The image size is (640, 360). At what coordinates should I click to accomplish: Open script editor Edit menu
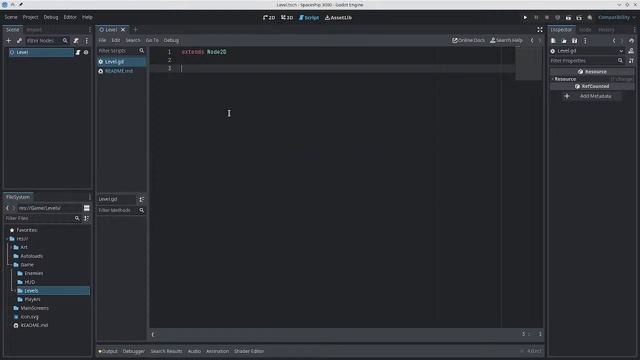pos(116,40)
